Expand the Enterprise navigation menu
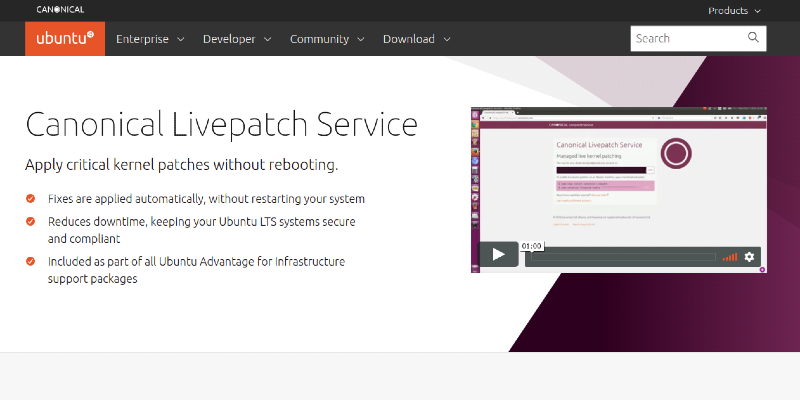 click(x=150, y=39)
